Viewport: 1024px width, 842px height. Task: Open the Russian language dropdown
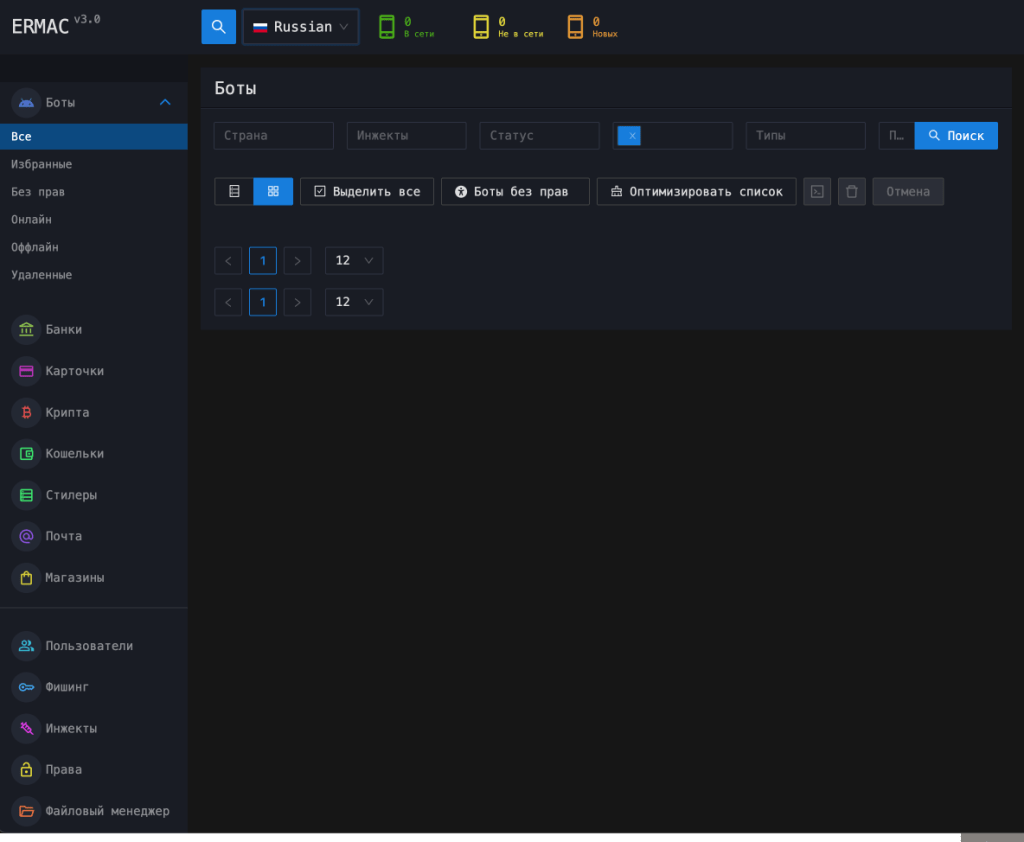click(300, 27)
